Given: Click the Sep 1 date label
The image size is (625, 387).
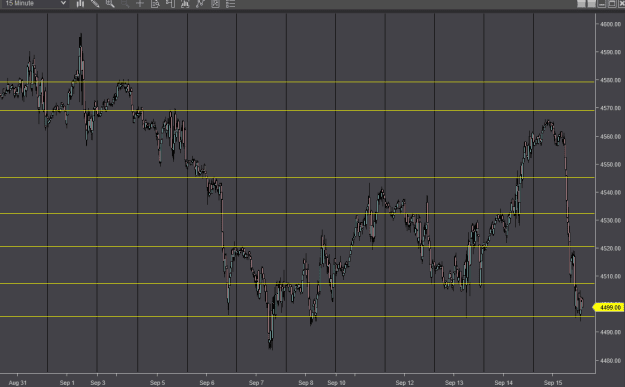Looking at the screenshot, I should [67, 383].
